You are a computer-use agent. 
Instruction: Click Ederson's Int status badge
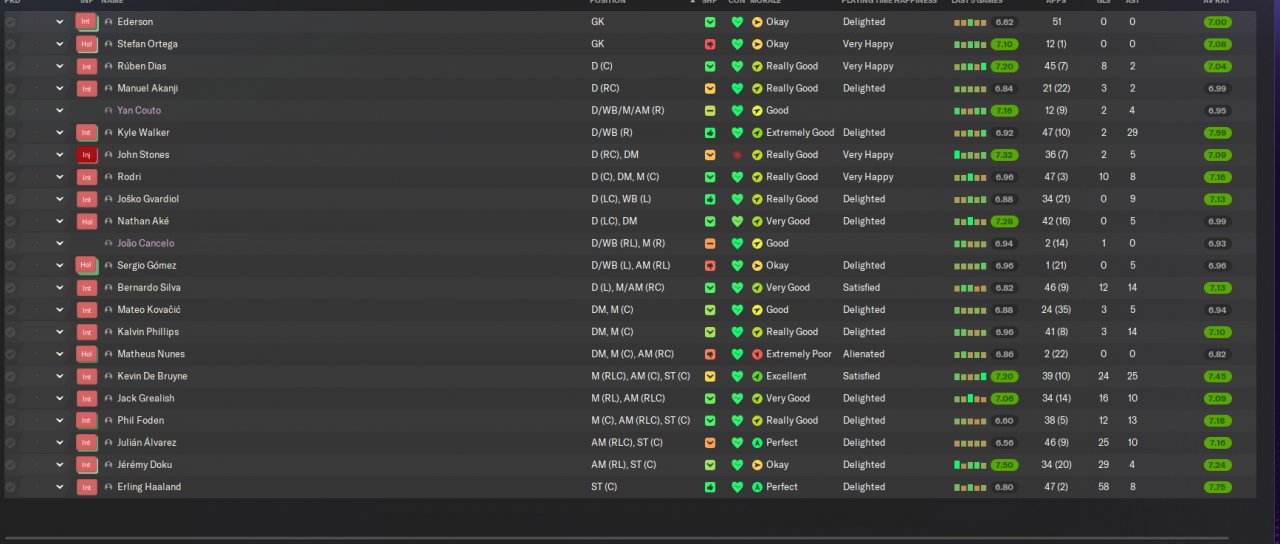[86, 22]
